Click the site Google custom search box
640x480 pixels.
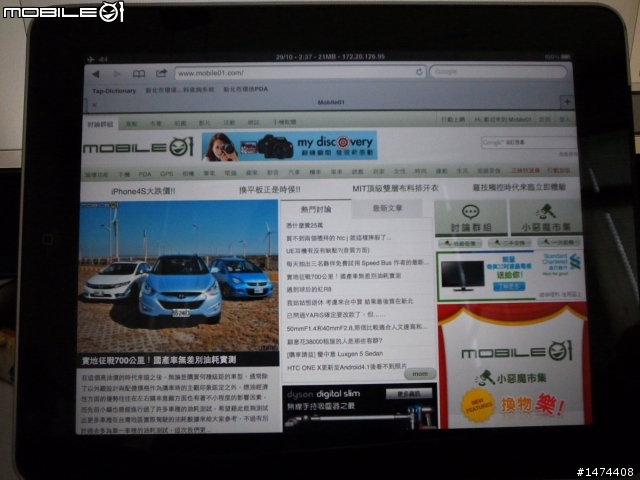tap(529, 142)
